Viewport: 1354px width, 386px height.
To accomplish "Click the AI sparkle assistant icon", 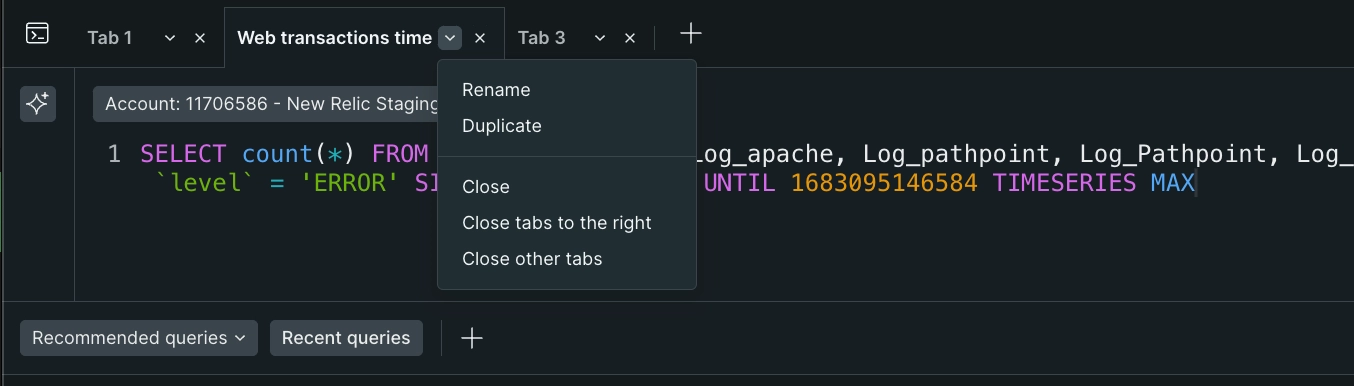I will 38,104.
